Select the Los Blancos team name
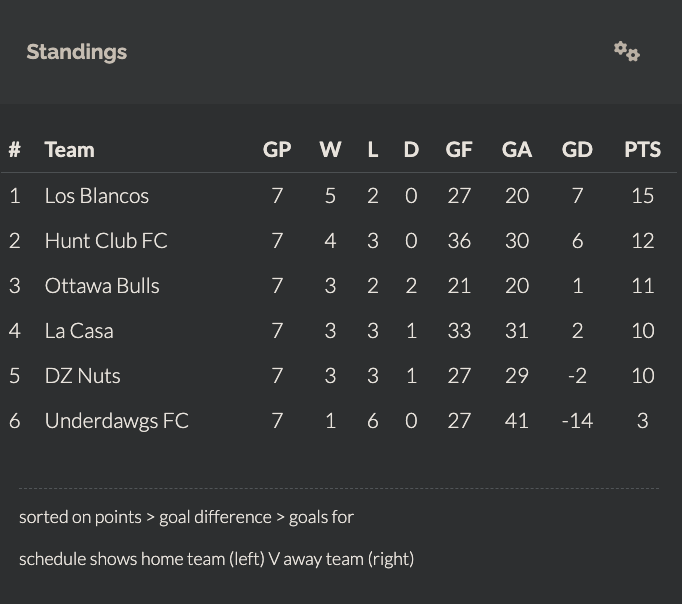The image size is (682, 604). (x=97, y=196)
